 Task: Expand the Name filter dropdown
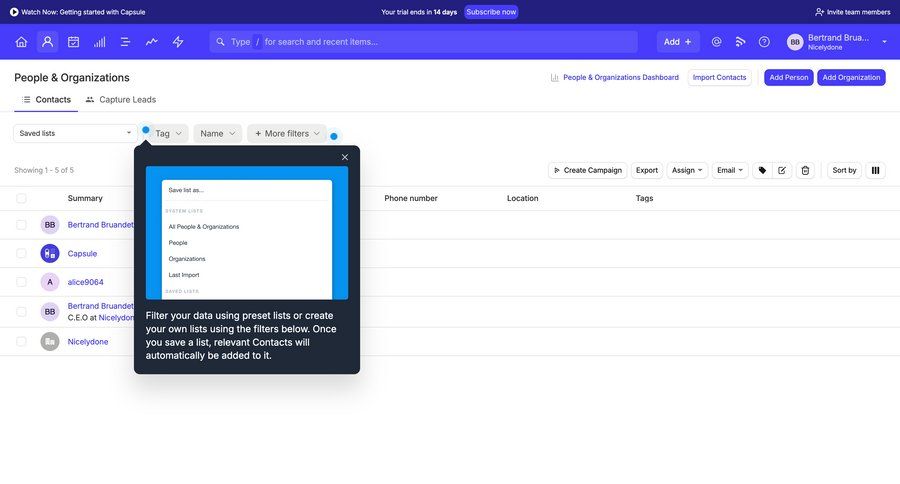218,133
